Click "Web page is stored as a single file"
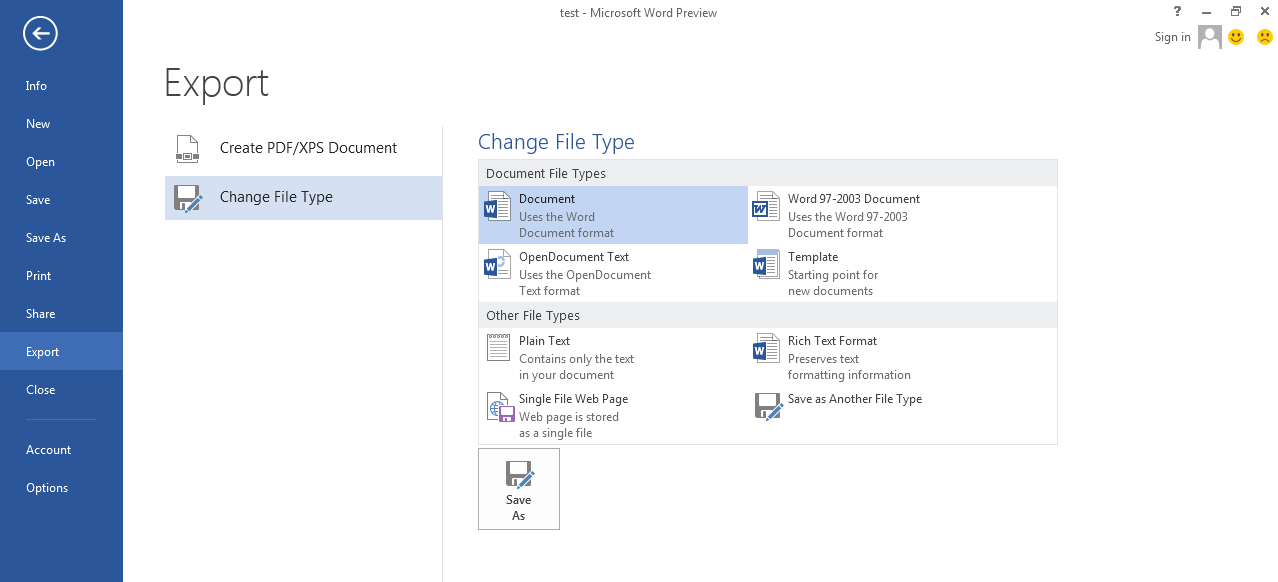 coord(569,425)
